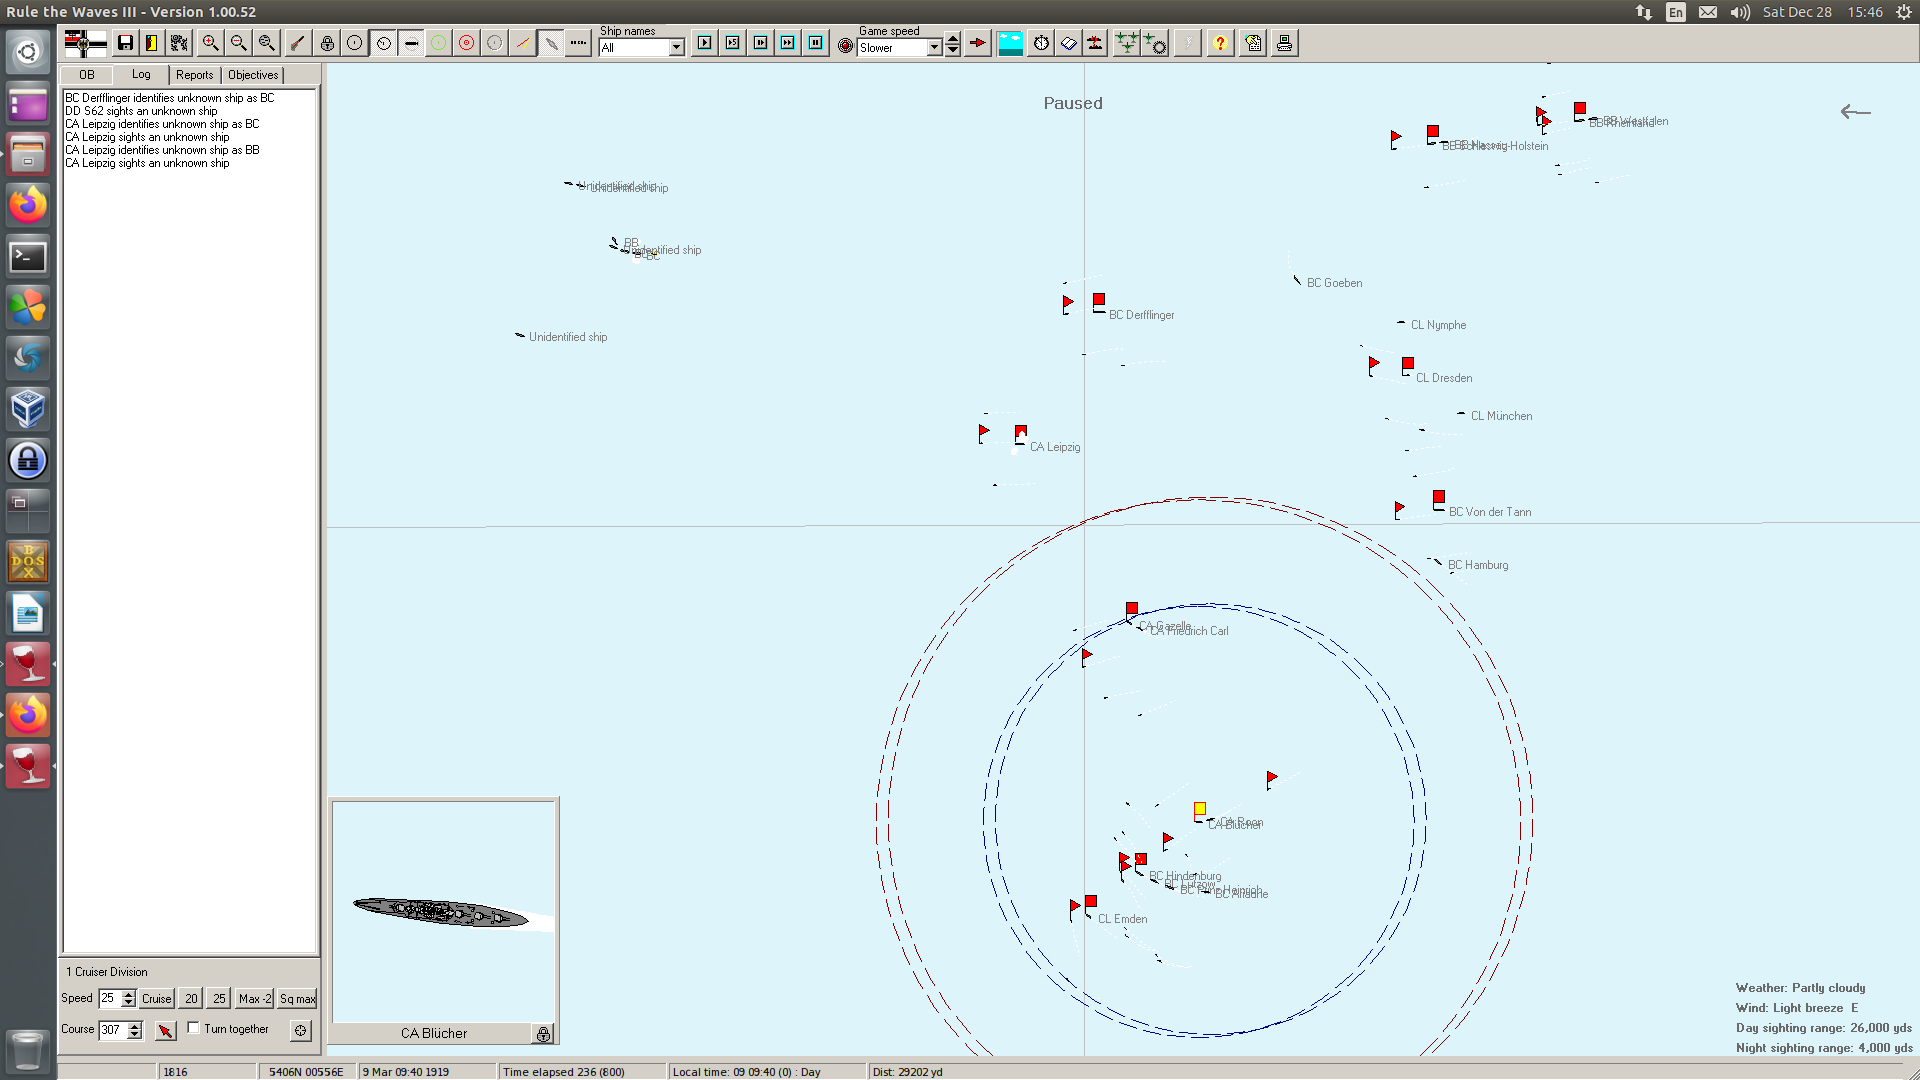Click the padlock icon in the toolbar

pos(327,43)
